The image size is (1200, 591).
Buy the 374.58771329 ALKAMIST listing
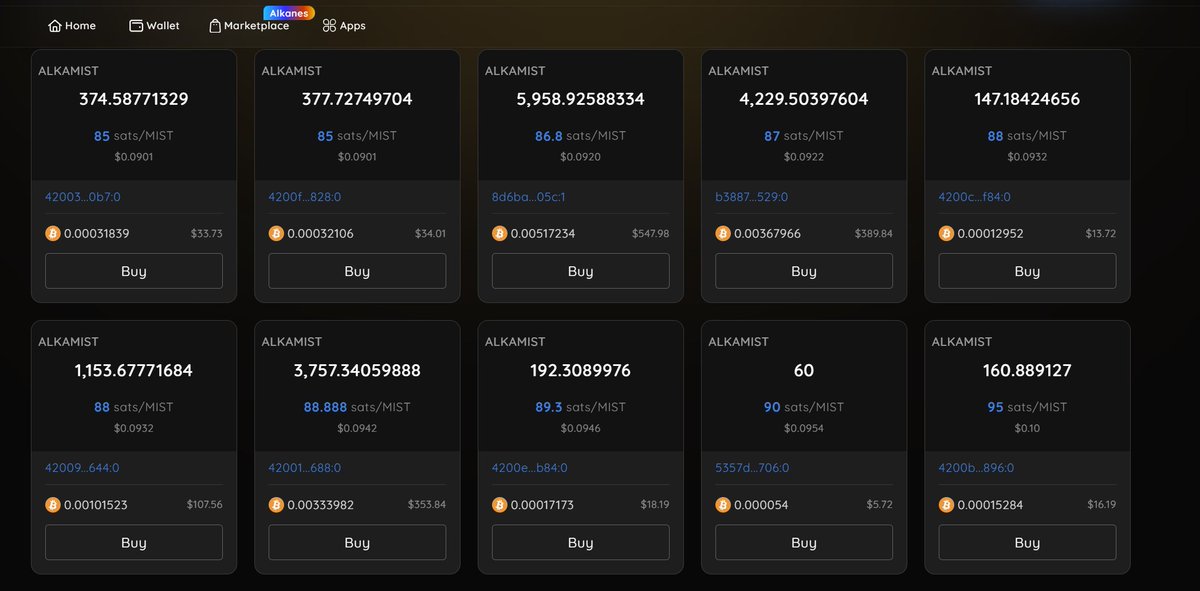pyautogui.click(x=134, y=271)
